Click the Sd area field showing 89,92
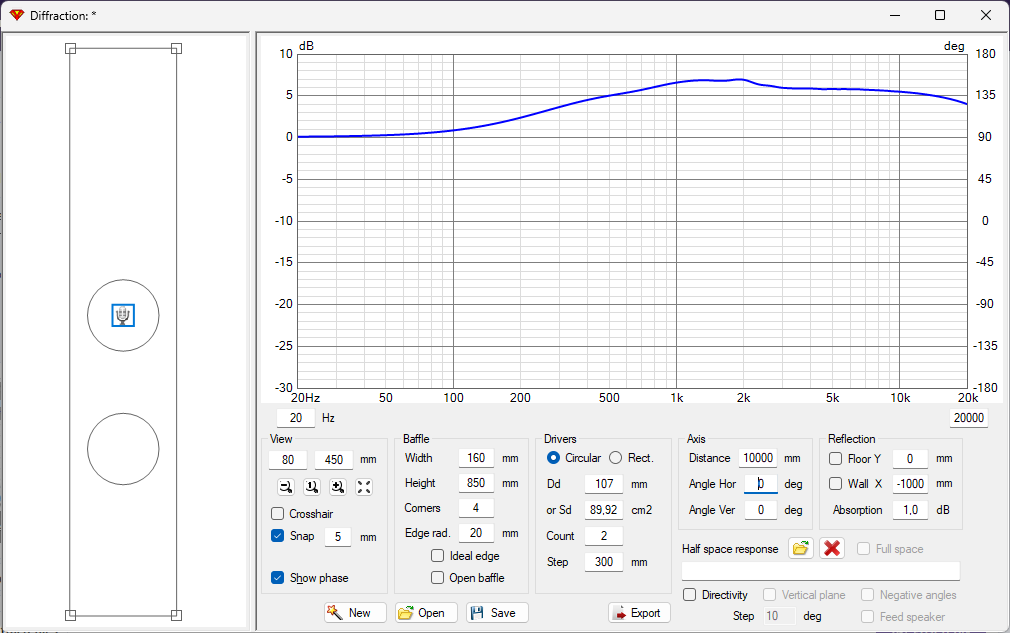 [x=604, y=510]
